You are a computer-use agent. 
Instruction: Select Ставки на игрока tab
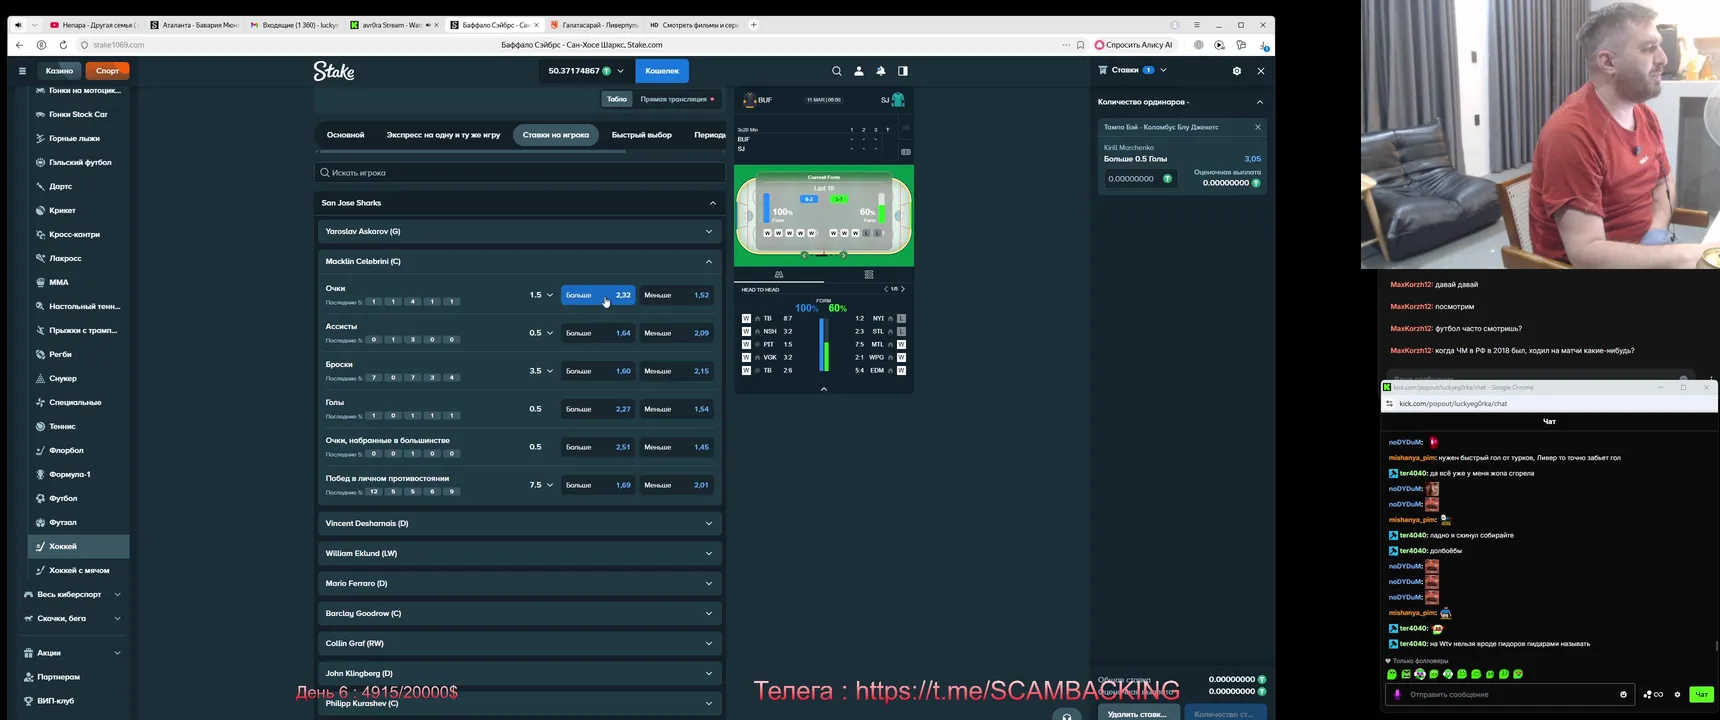point(556,135)
